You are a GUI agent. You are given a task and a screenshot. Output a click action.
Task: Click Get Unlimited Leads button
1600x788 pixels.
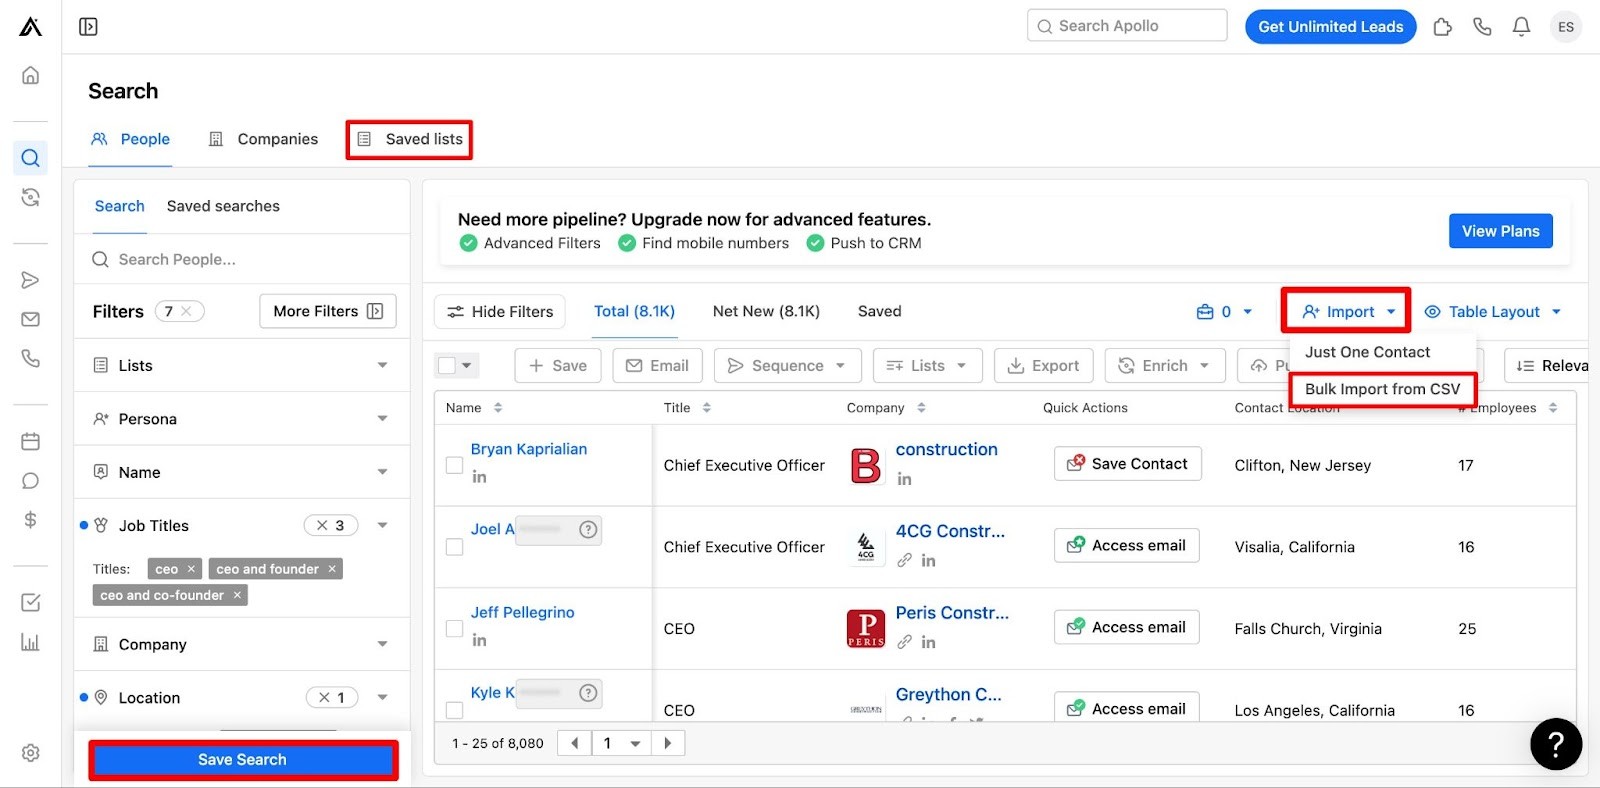1330,27
